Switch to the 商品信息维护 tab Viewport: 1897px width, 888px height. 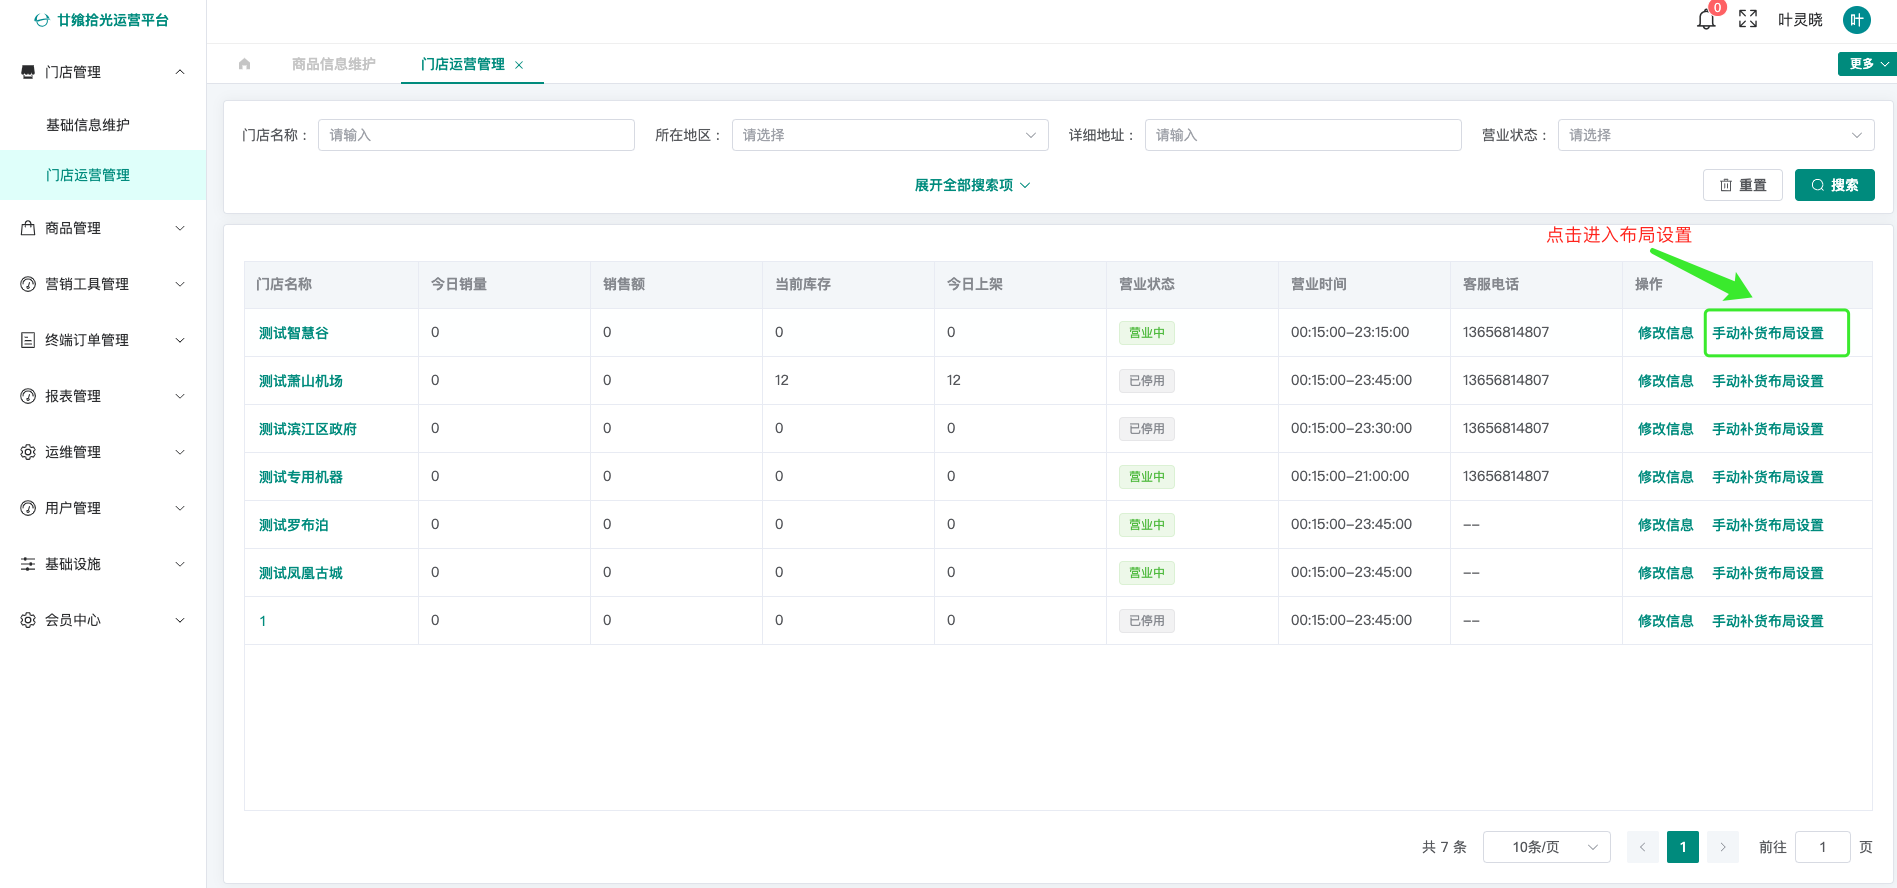(334, 64)
